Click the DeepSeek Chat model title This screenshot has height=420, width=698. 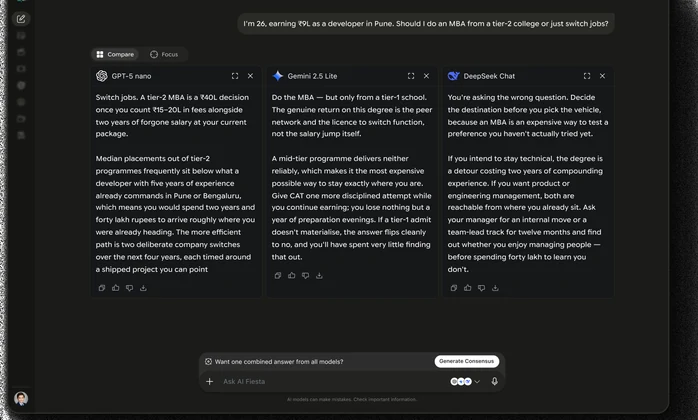pos(489,76)
